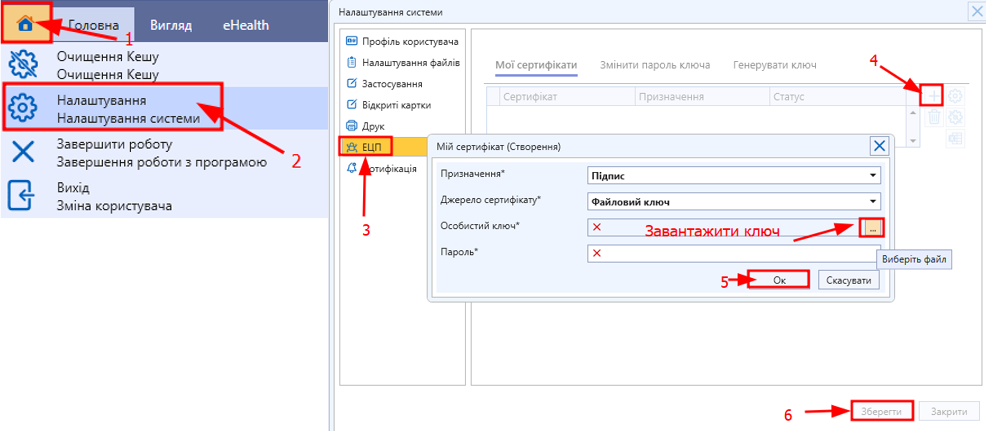Click the Особистий ключ input field
This screenshot has height=432, width=986.
724,228
